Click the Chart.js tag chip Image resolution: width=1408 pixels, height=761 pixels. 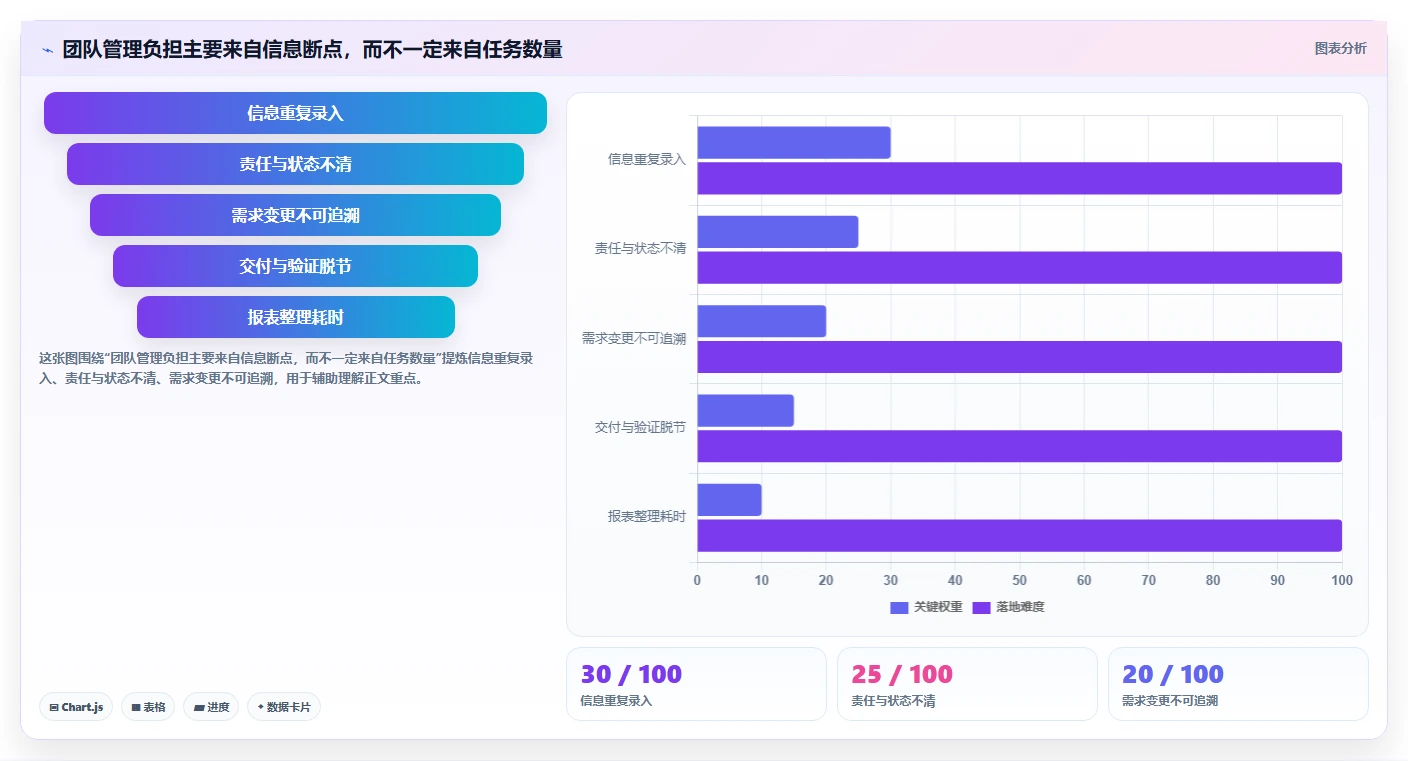coord(76,707)
